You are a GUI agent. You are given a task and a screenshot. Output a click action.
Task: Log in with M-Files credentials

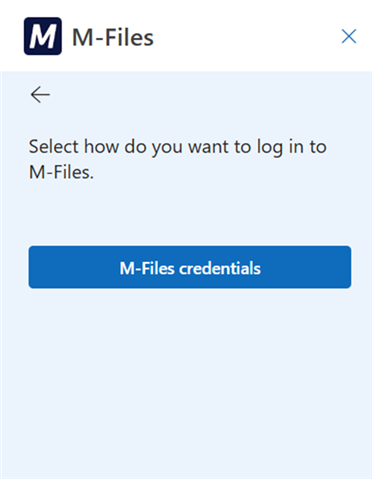tap(190, 267)
